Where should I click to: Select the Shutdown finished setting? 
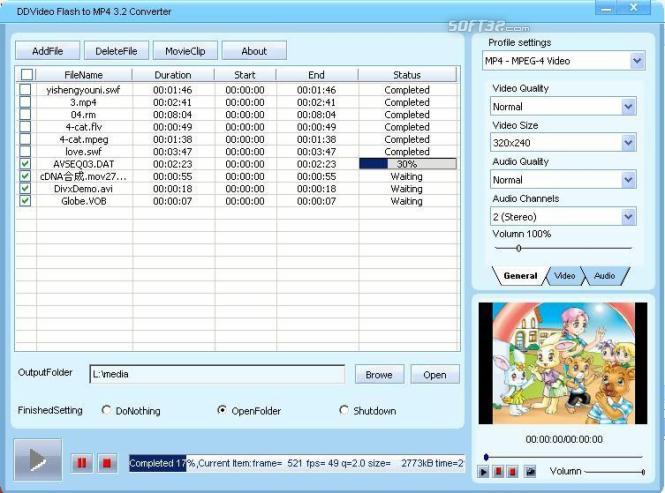pyautogui.click(x=344, y=410)
